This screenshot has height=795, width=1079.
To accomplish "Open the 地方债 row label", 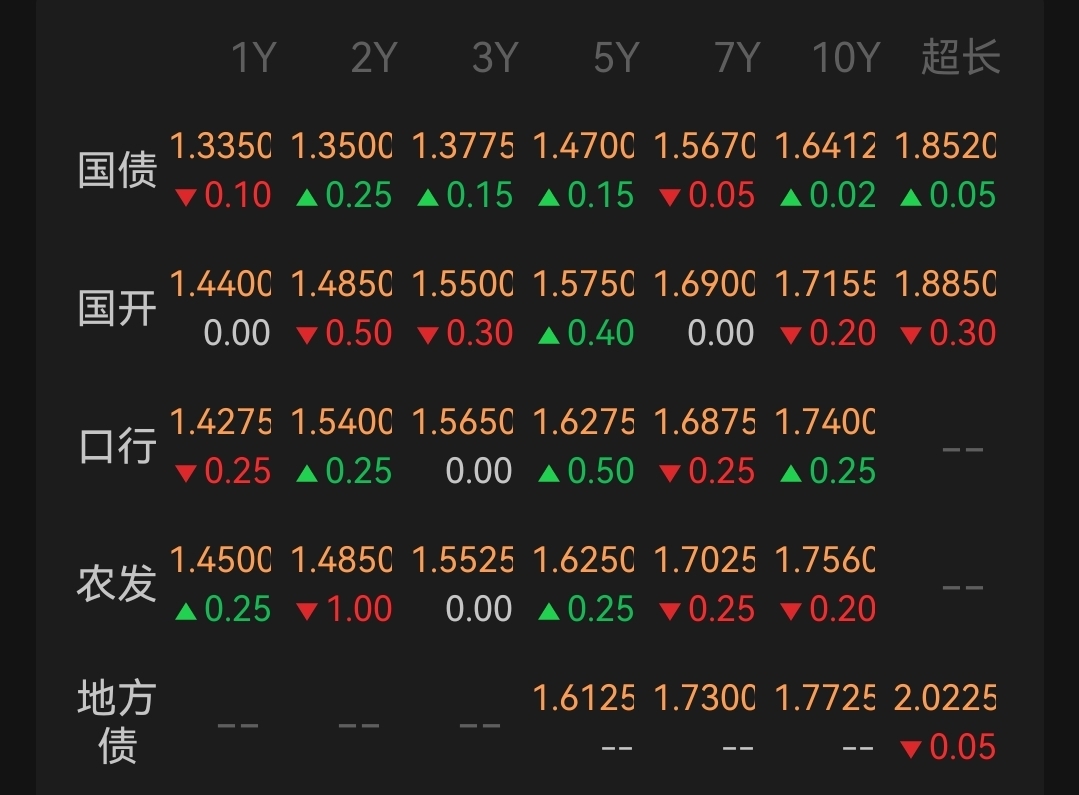I will pyautogui.click(x=117, y=721).
